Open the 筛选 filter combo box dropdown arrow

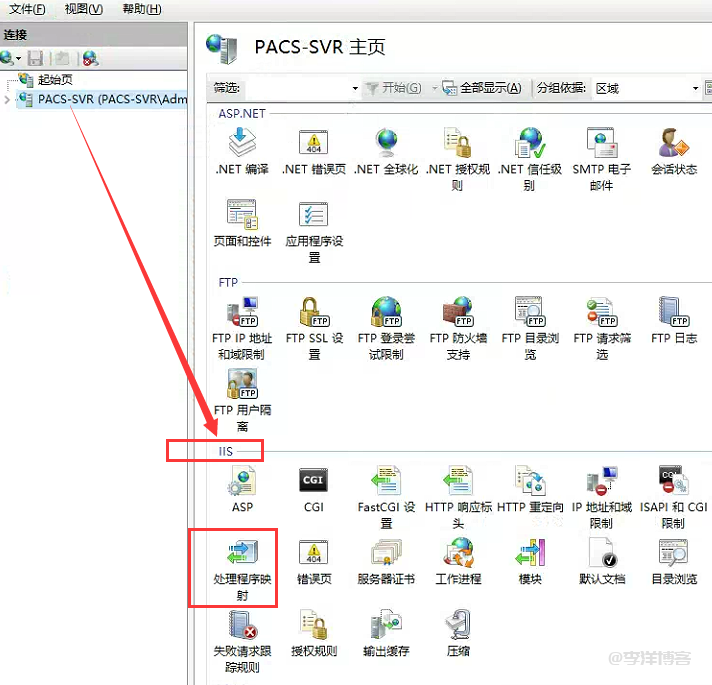click(354, 88)
